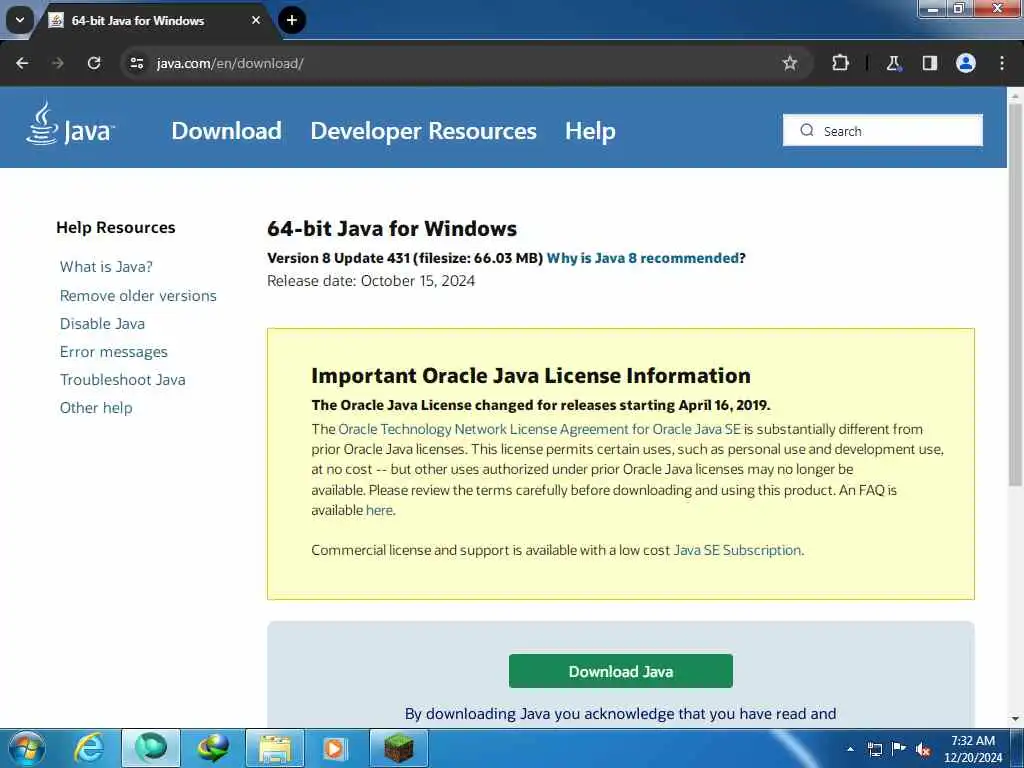Click the Java logo in header
Screen dimensions: 1024x768
pos(70,124)
